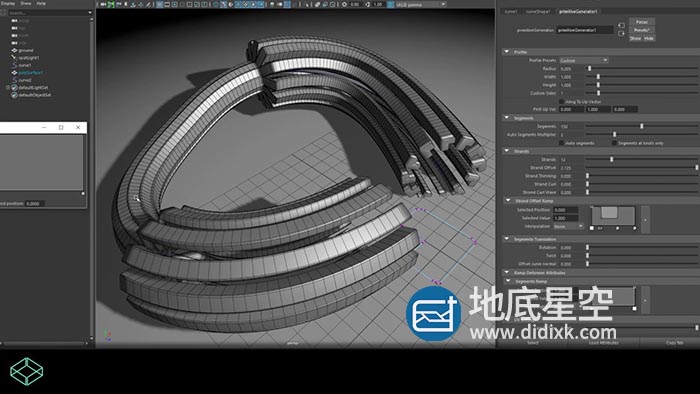The width and height of the screenshot is (700, 394).
Task: Collapse the Segments Ramp section
Action: [x=508, y=281]
